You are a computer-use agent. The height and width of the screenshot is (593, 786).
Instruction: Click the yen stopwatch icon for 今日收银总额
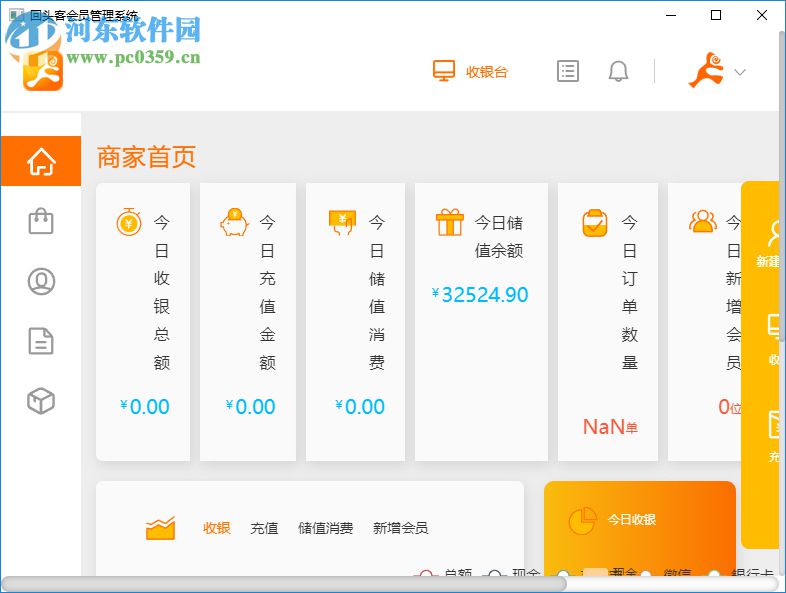coord(129,222)
